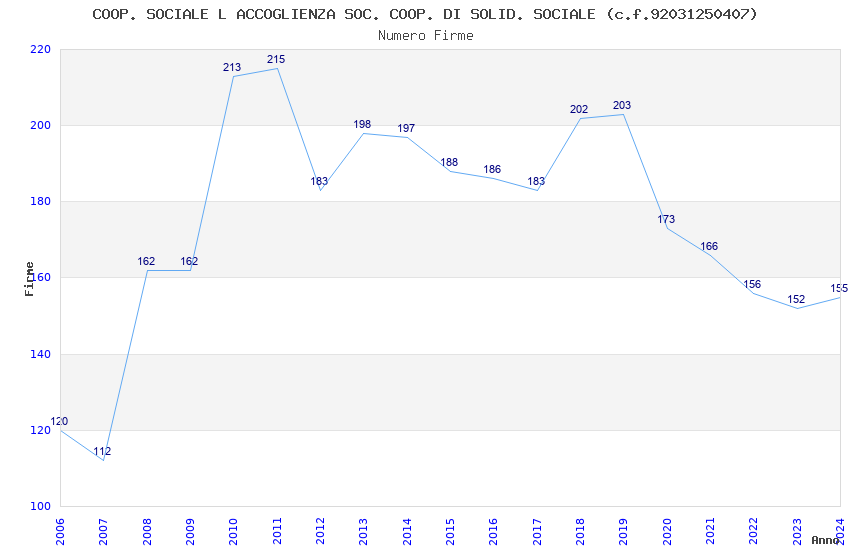850x550 pixels.
Task: Click the data label 202 for 2018
Action: click(x=579, y=109)
